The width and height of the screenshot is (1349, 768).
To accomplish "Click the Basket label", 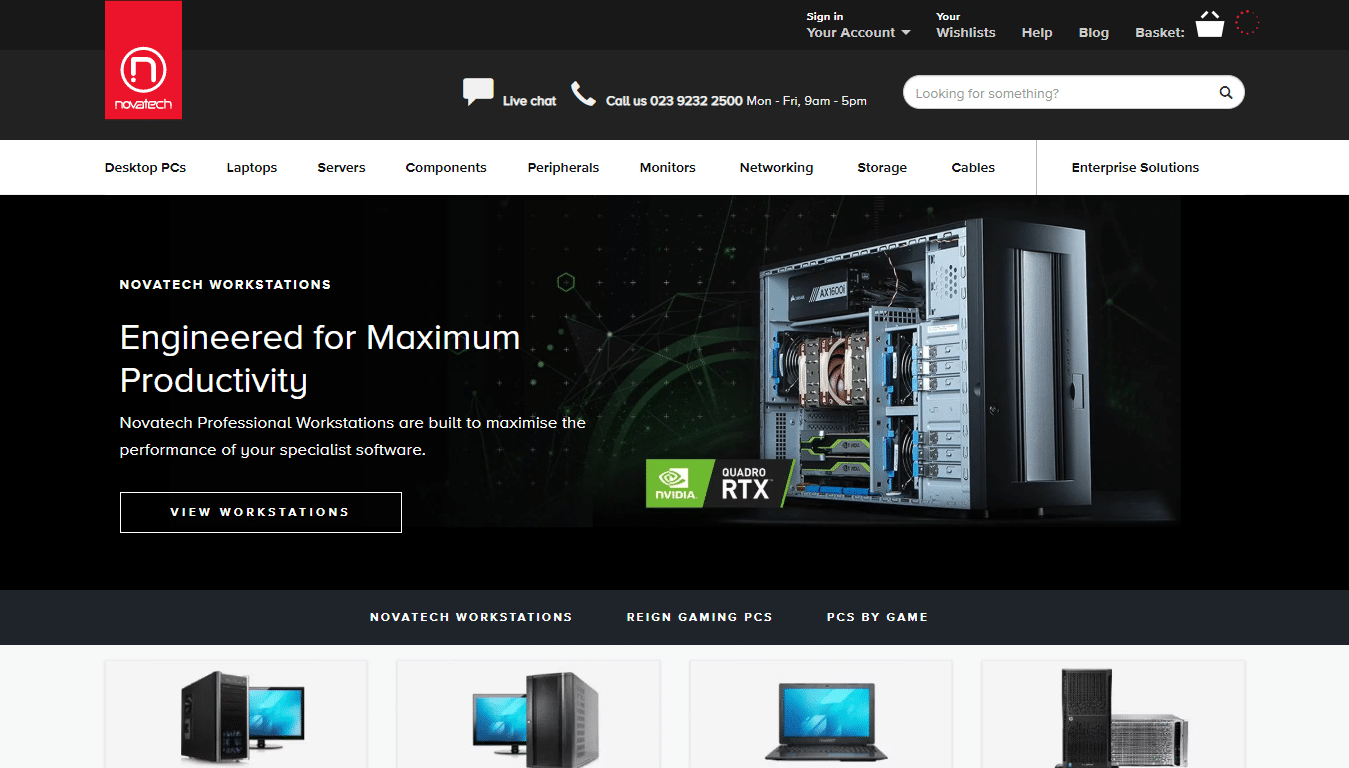I will 1160,33.
